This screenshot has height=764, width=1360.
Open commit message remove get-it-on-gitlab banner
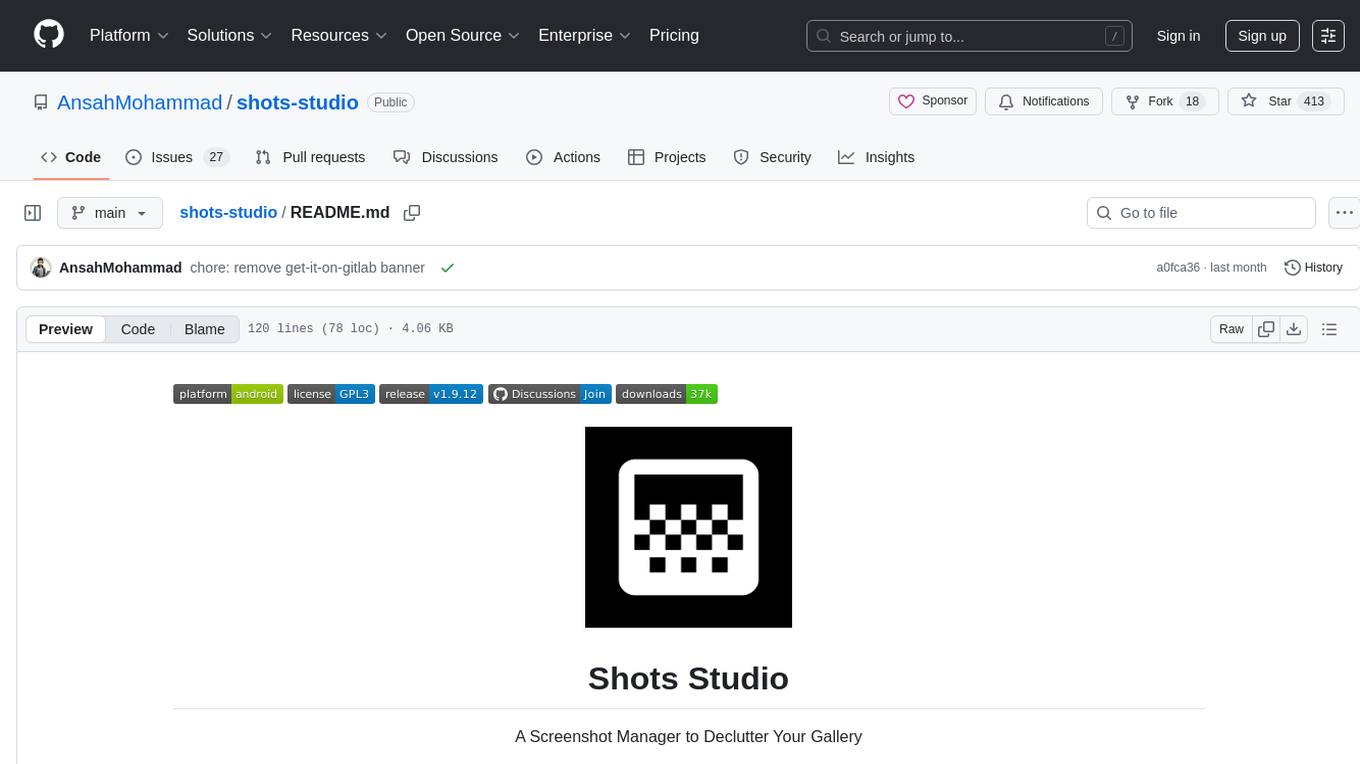click(308, 268)
